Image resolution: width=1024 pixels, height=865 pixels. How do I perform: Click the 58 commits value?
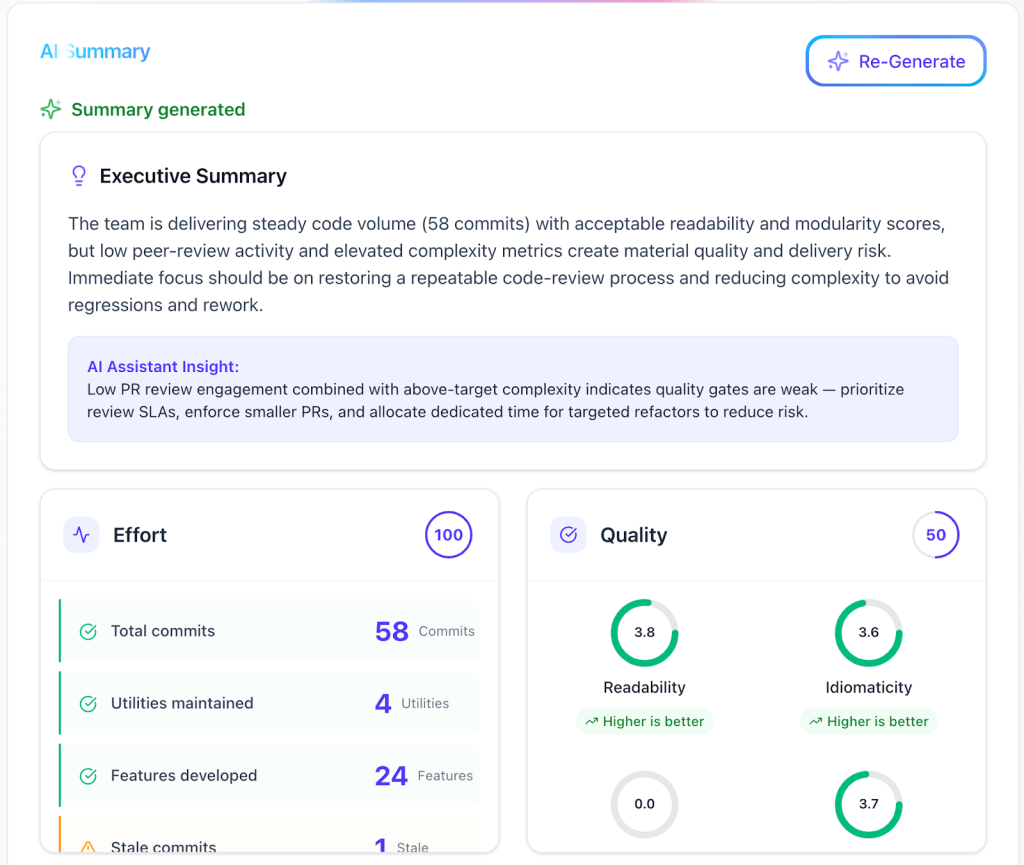(392, 631)
